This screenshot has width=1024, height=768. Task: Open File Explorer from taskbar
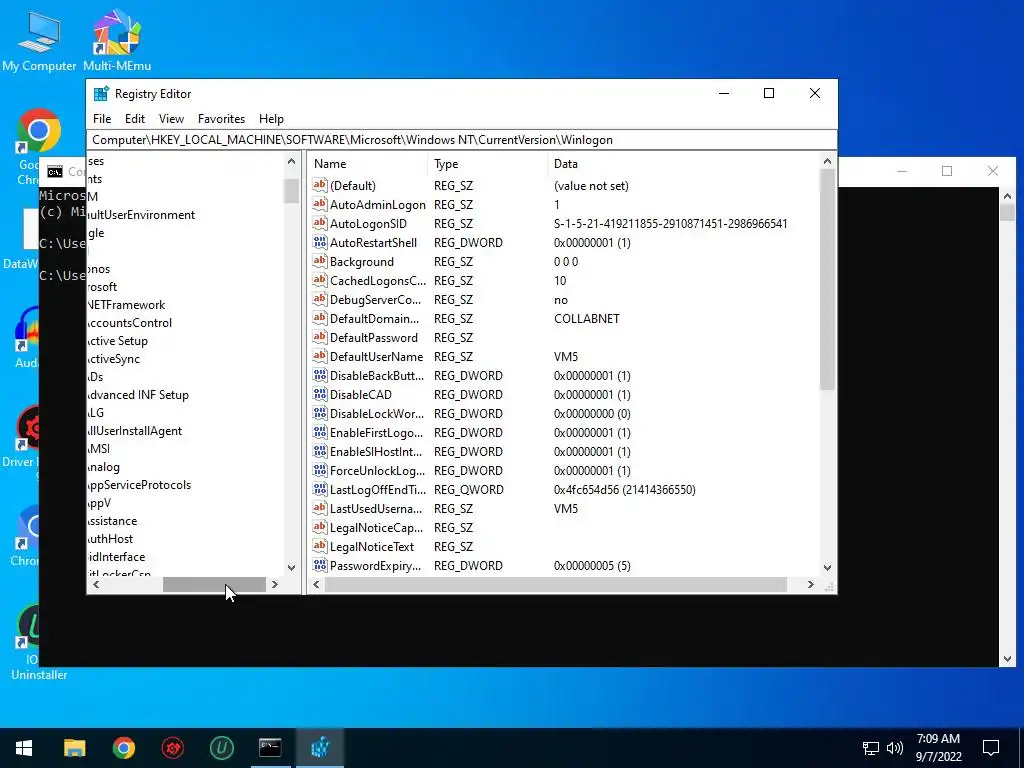74,748
